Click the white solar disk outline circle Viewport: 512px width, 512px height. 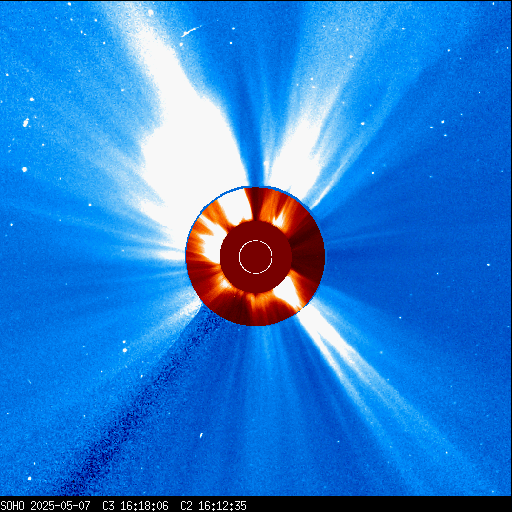click(256, 257)
